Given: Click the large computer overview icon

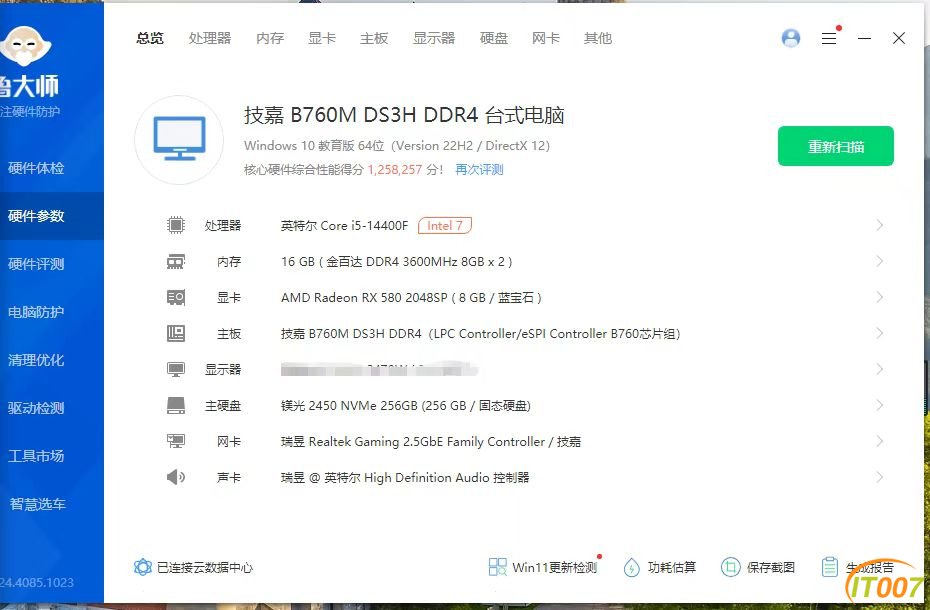Looking at the screenshot, I should 179,139.
